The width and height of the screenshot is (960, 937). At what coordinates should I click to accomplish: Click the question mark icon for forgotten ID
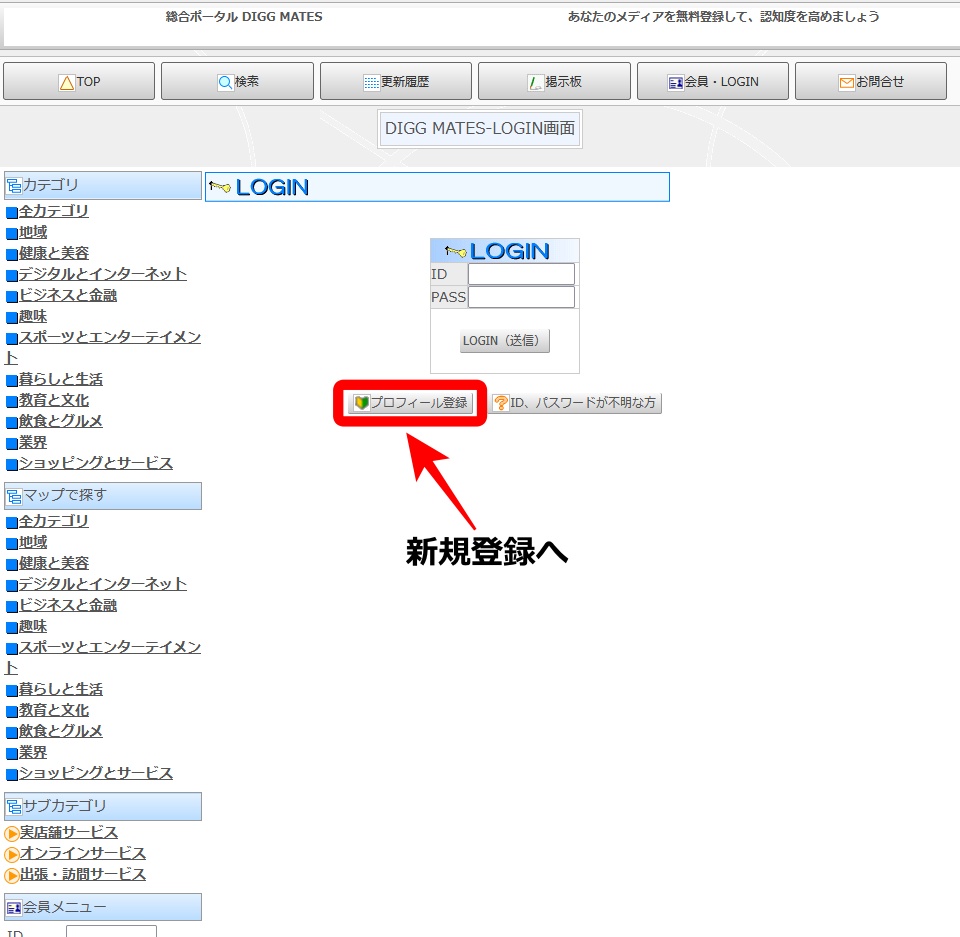click(x=501, y=402)
